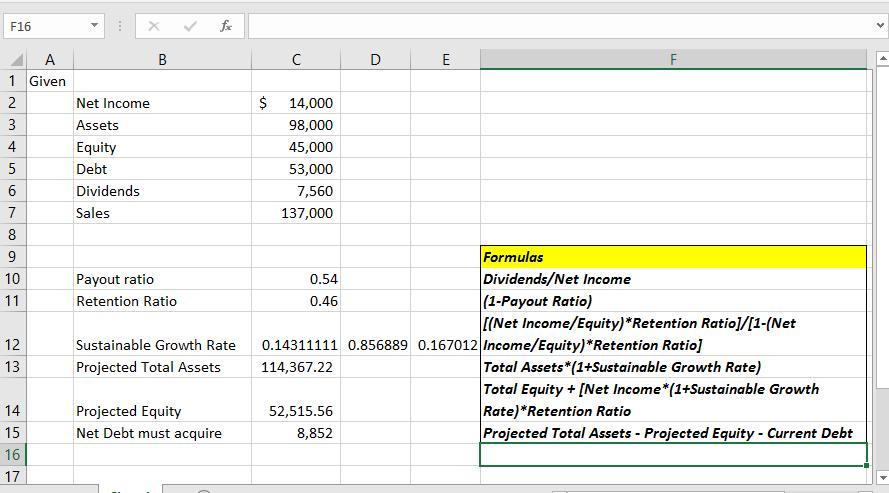Open the Name Box dropdown arrow
Viewport: 889px width, 493px height.
coord(94,27)
